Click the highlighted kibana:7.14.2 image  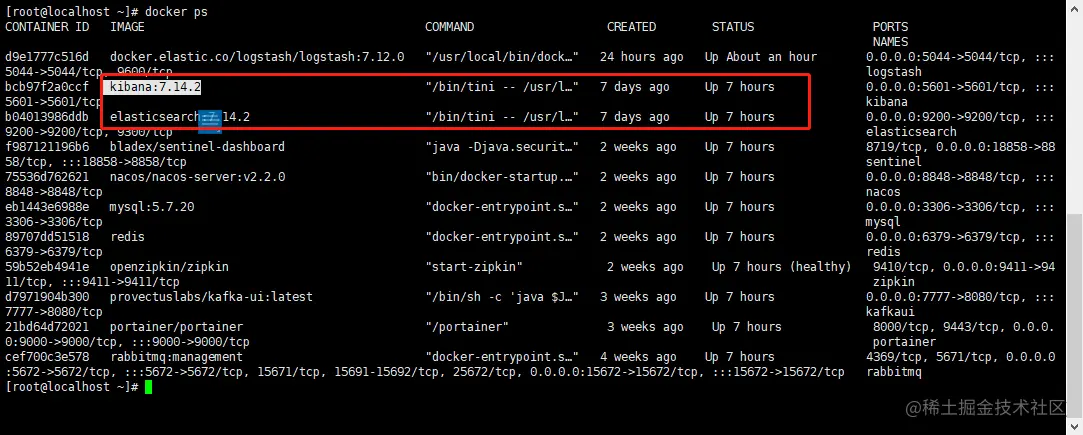pos(155,87)
